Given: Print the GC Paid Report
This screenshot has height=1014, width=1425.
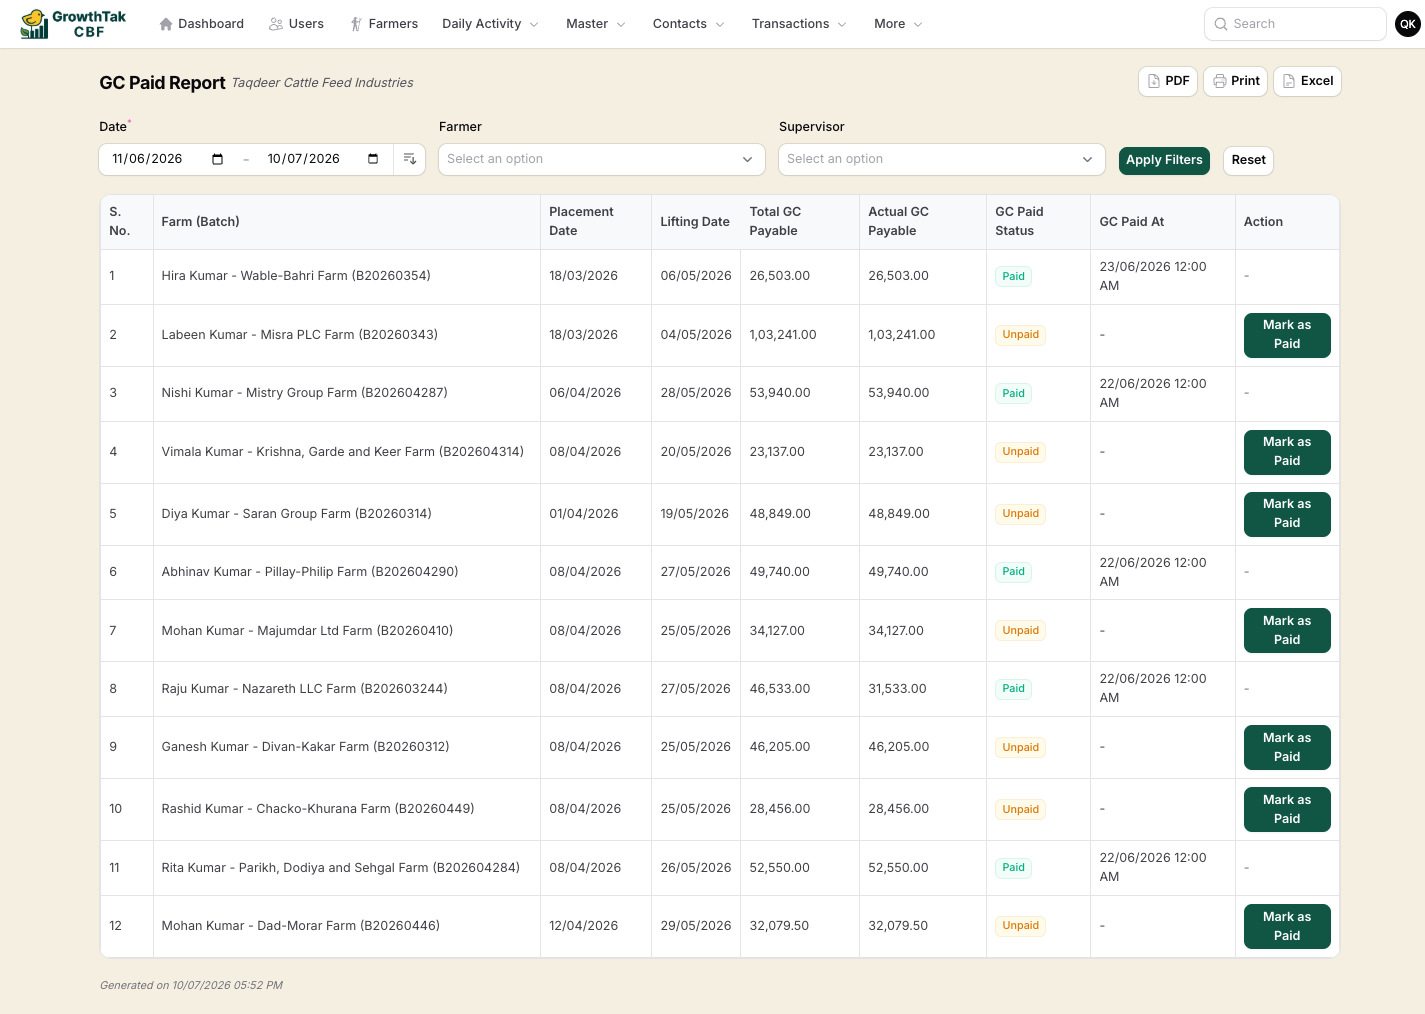Looking at the screenshot, I should (1236, 81).
